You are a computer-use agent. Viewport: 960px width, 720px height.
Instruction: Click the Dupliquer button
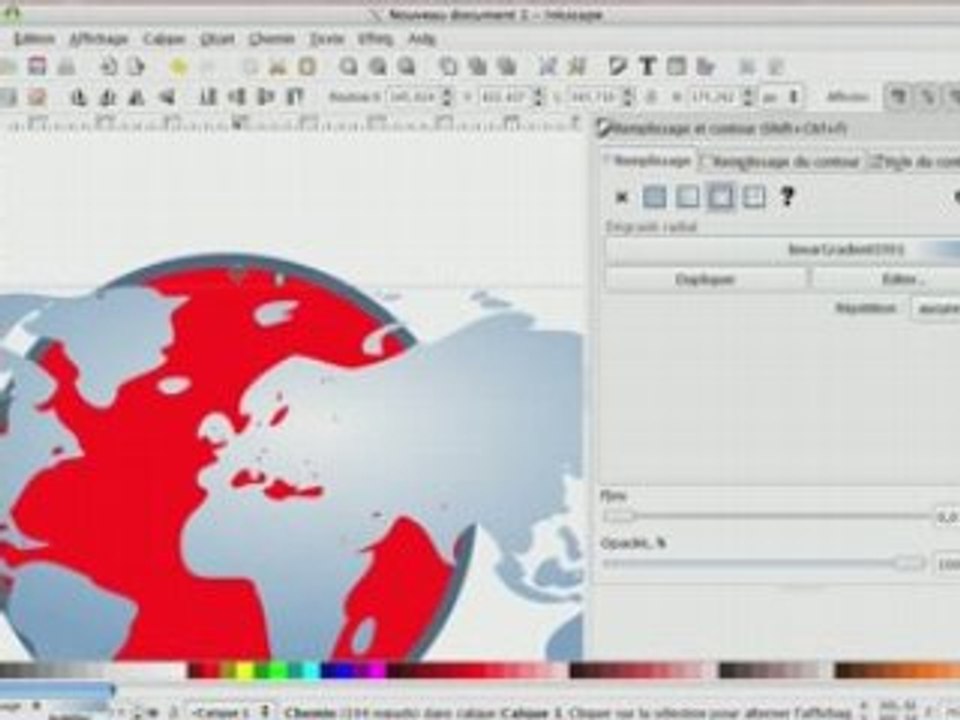point(705,279)
